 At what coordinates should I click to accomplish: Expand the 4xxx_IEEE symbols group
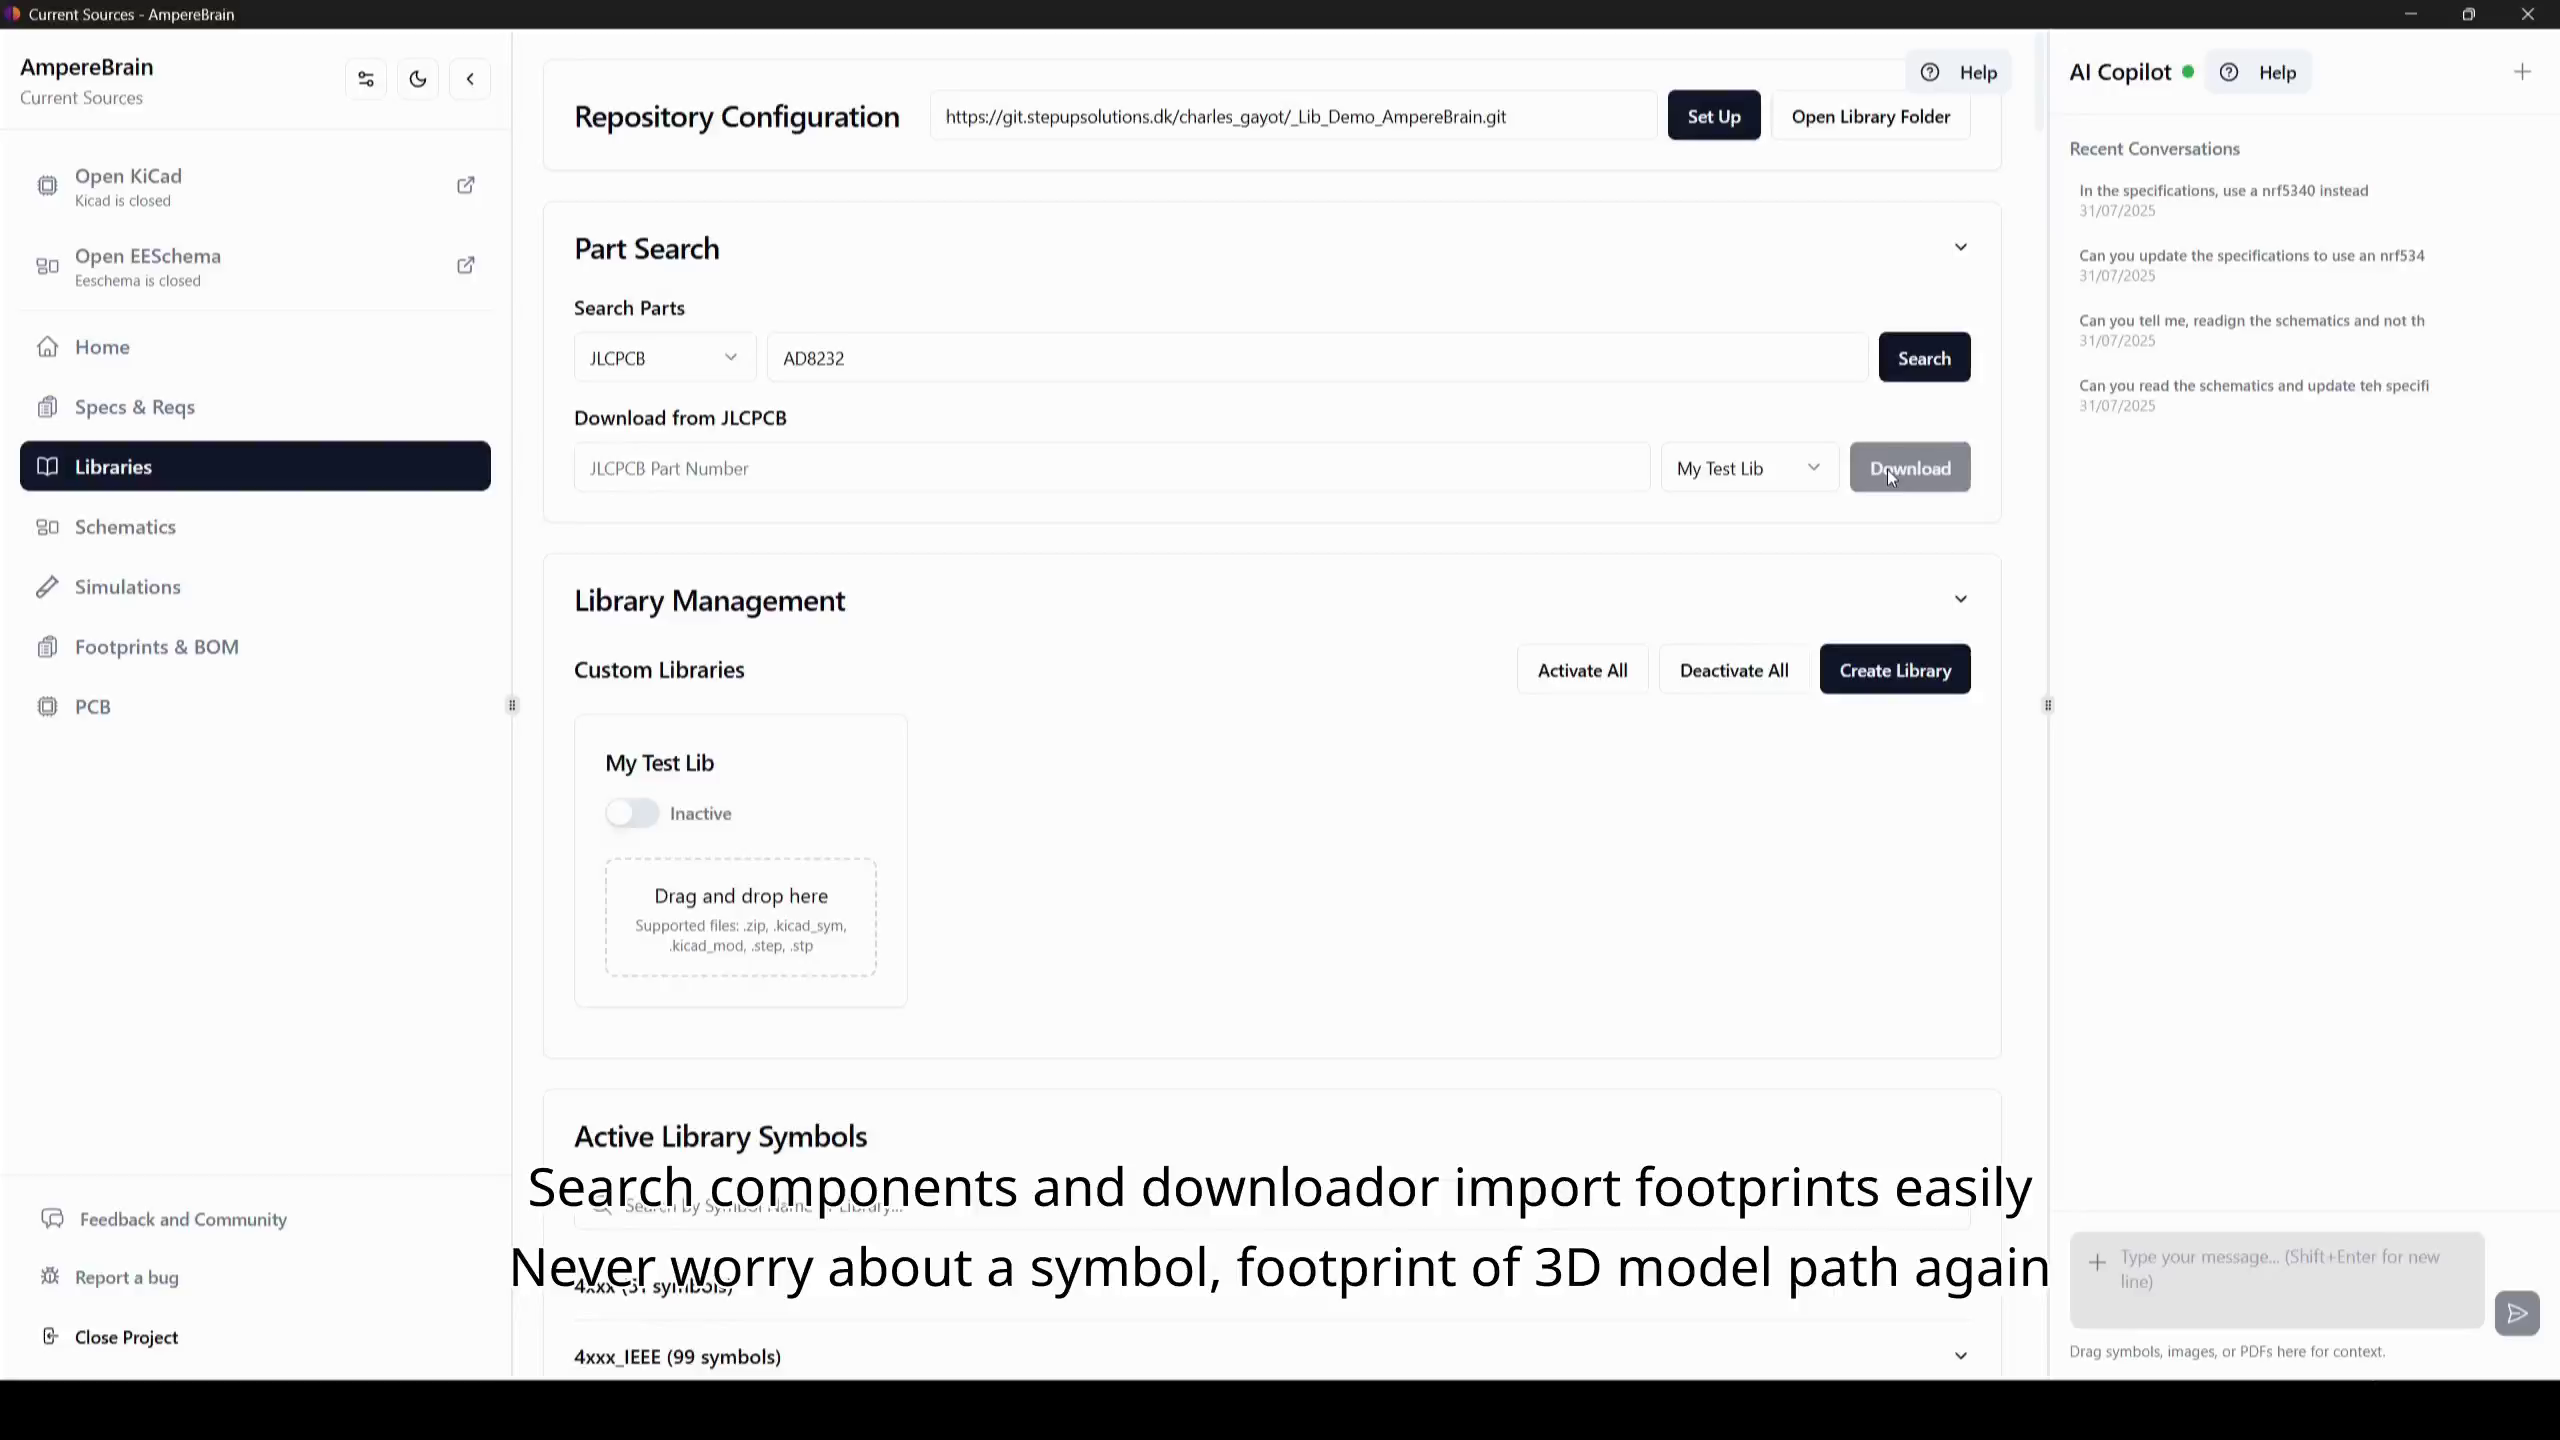[x=1961, y=1356]
